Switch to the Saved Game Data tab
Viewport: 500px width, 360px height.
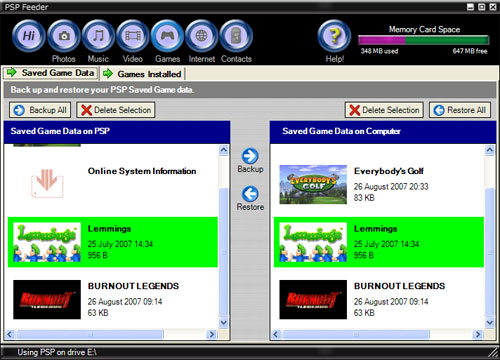51,73
